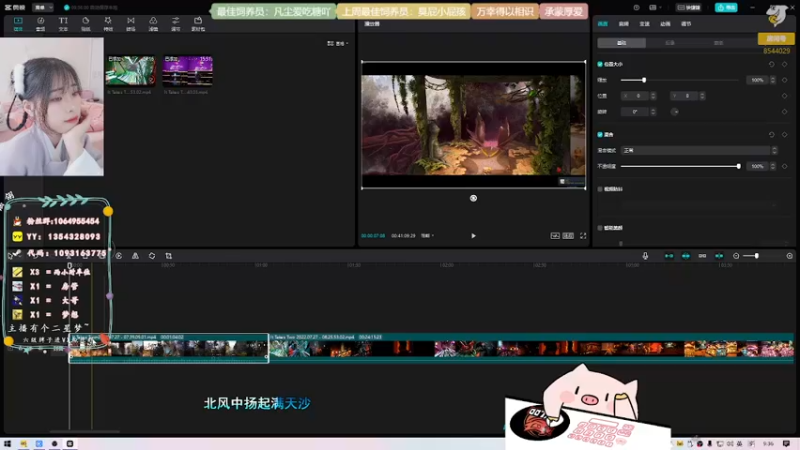Click the fit timeline icon right of zoom slider

789,256
